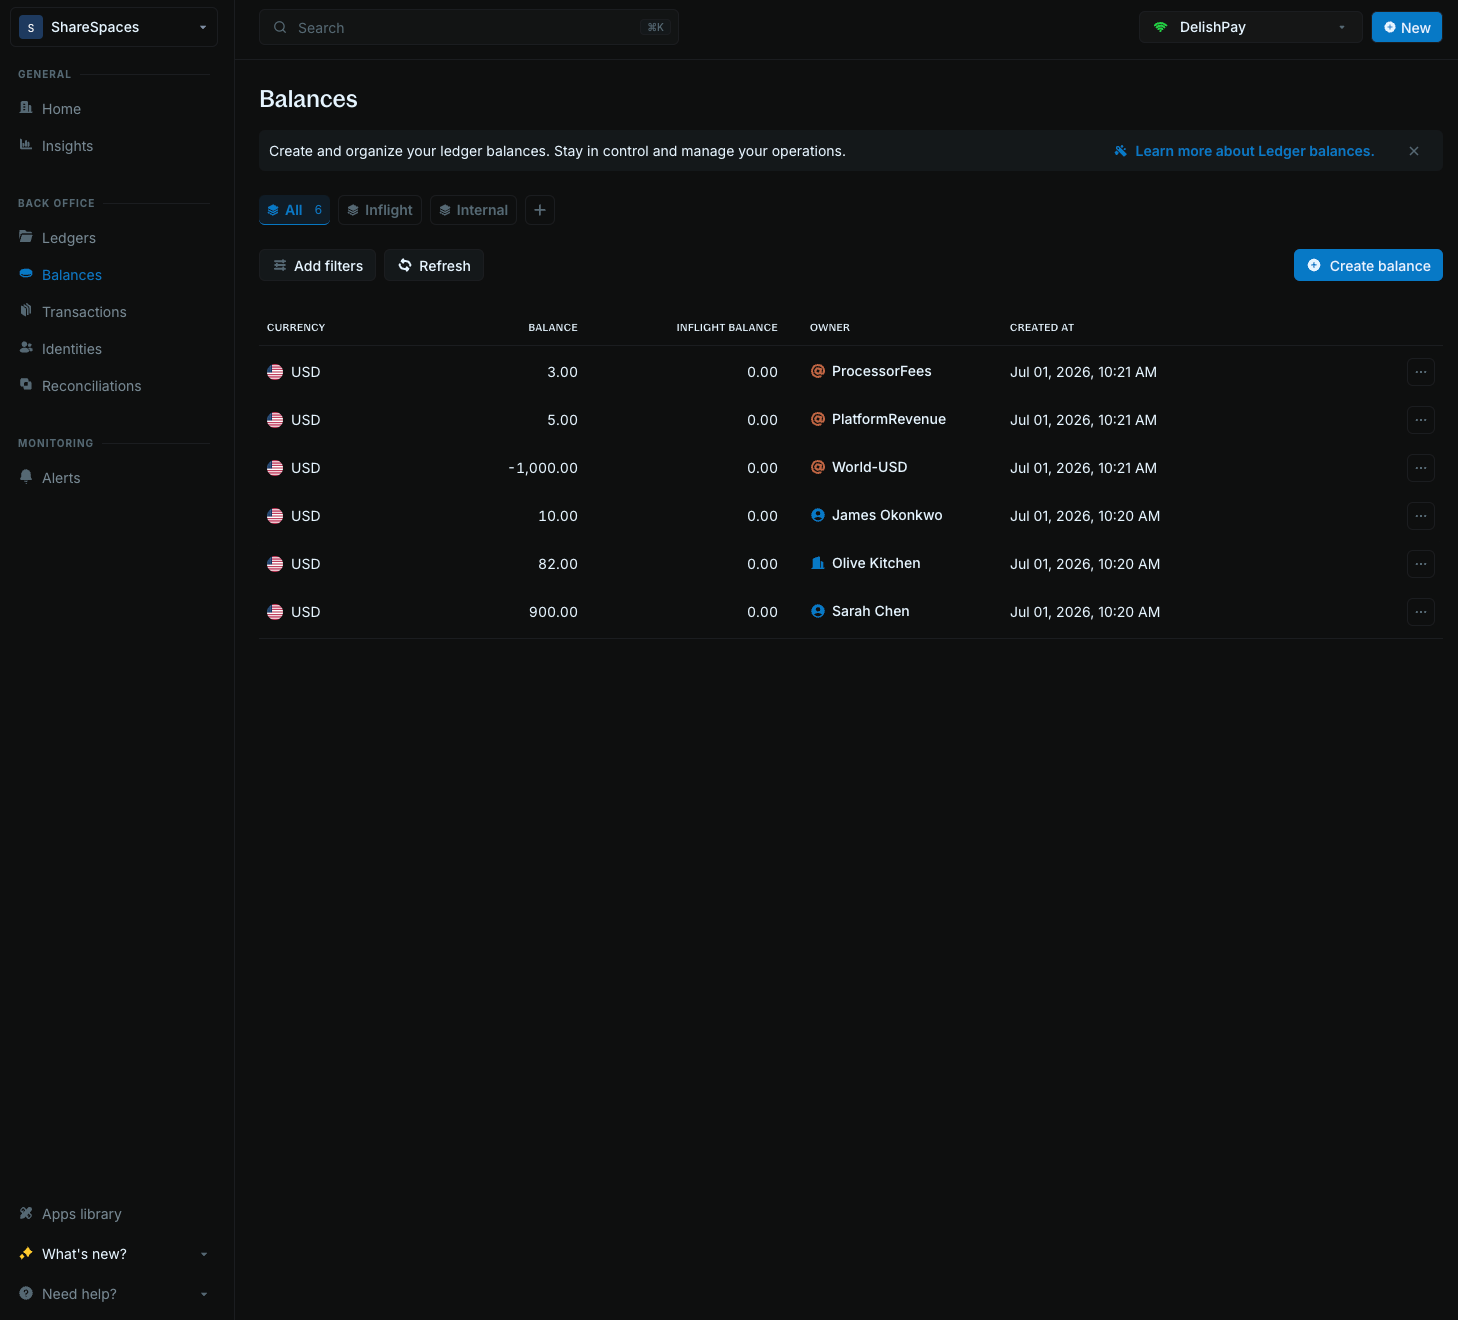
Task: Click the Add filters button
Action: tap(318, 265)
